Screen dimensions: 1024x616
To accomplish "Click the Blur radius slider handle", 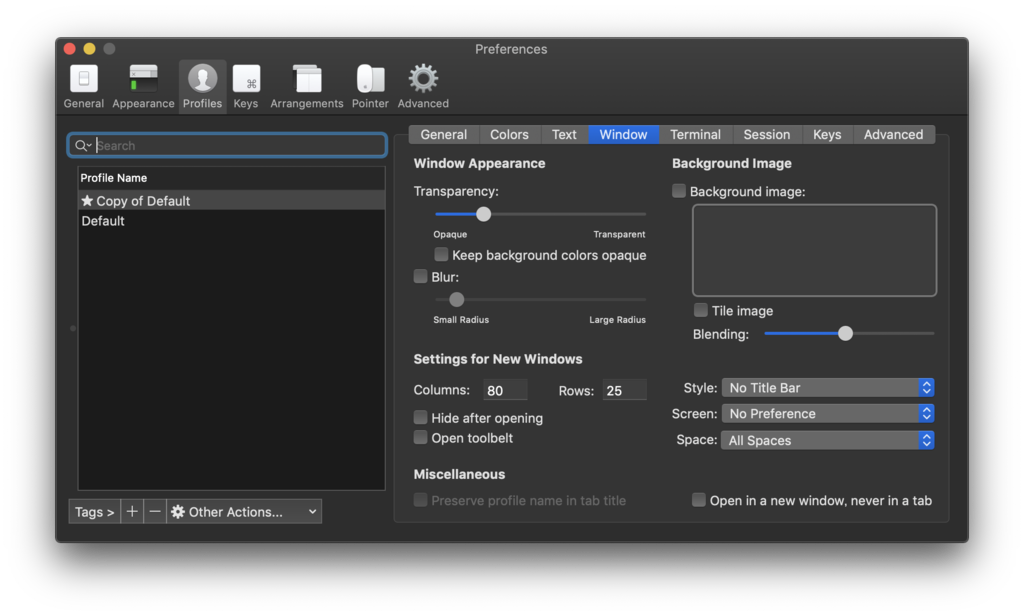I will coord(456,299).
